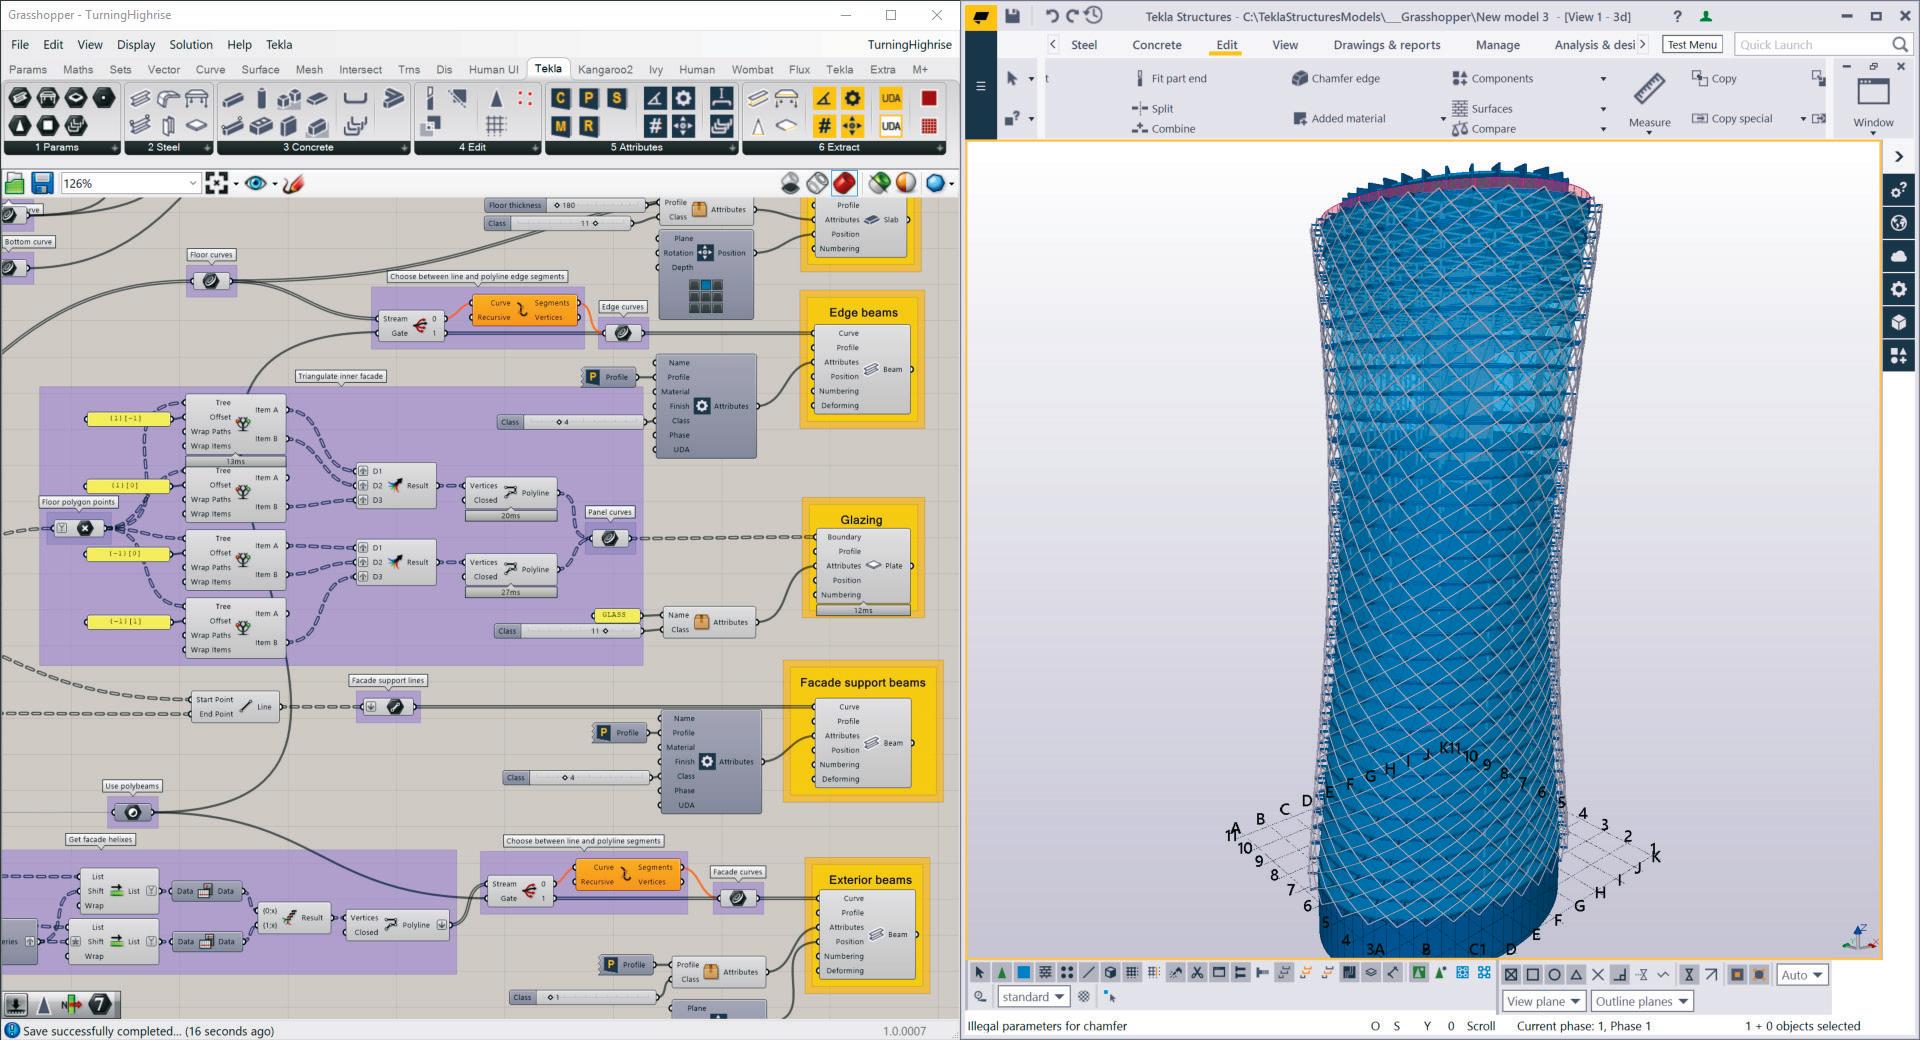This screenshot has height=1040, width=1920.
Task: Click the Chamfer edge tool
Action: point(1335,78)
